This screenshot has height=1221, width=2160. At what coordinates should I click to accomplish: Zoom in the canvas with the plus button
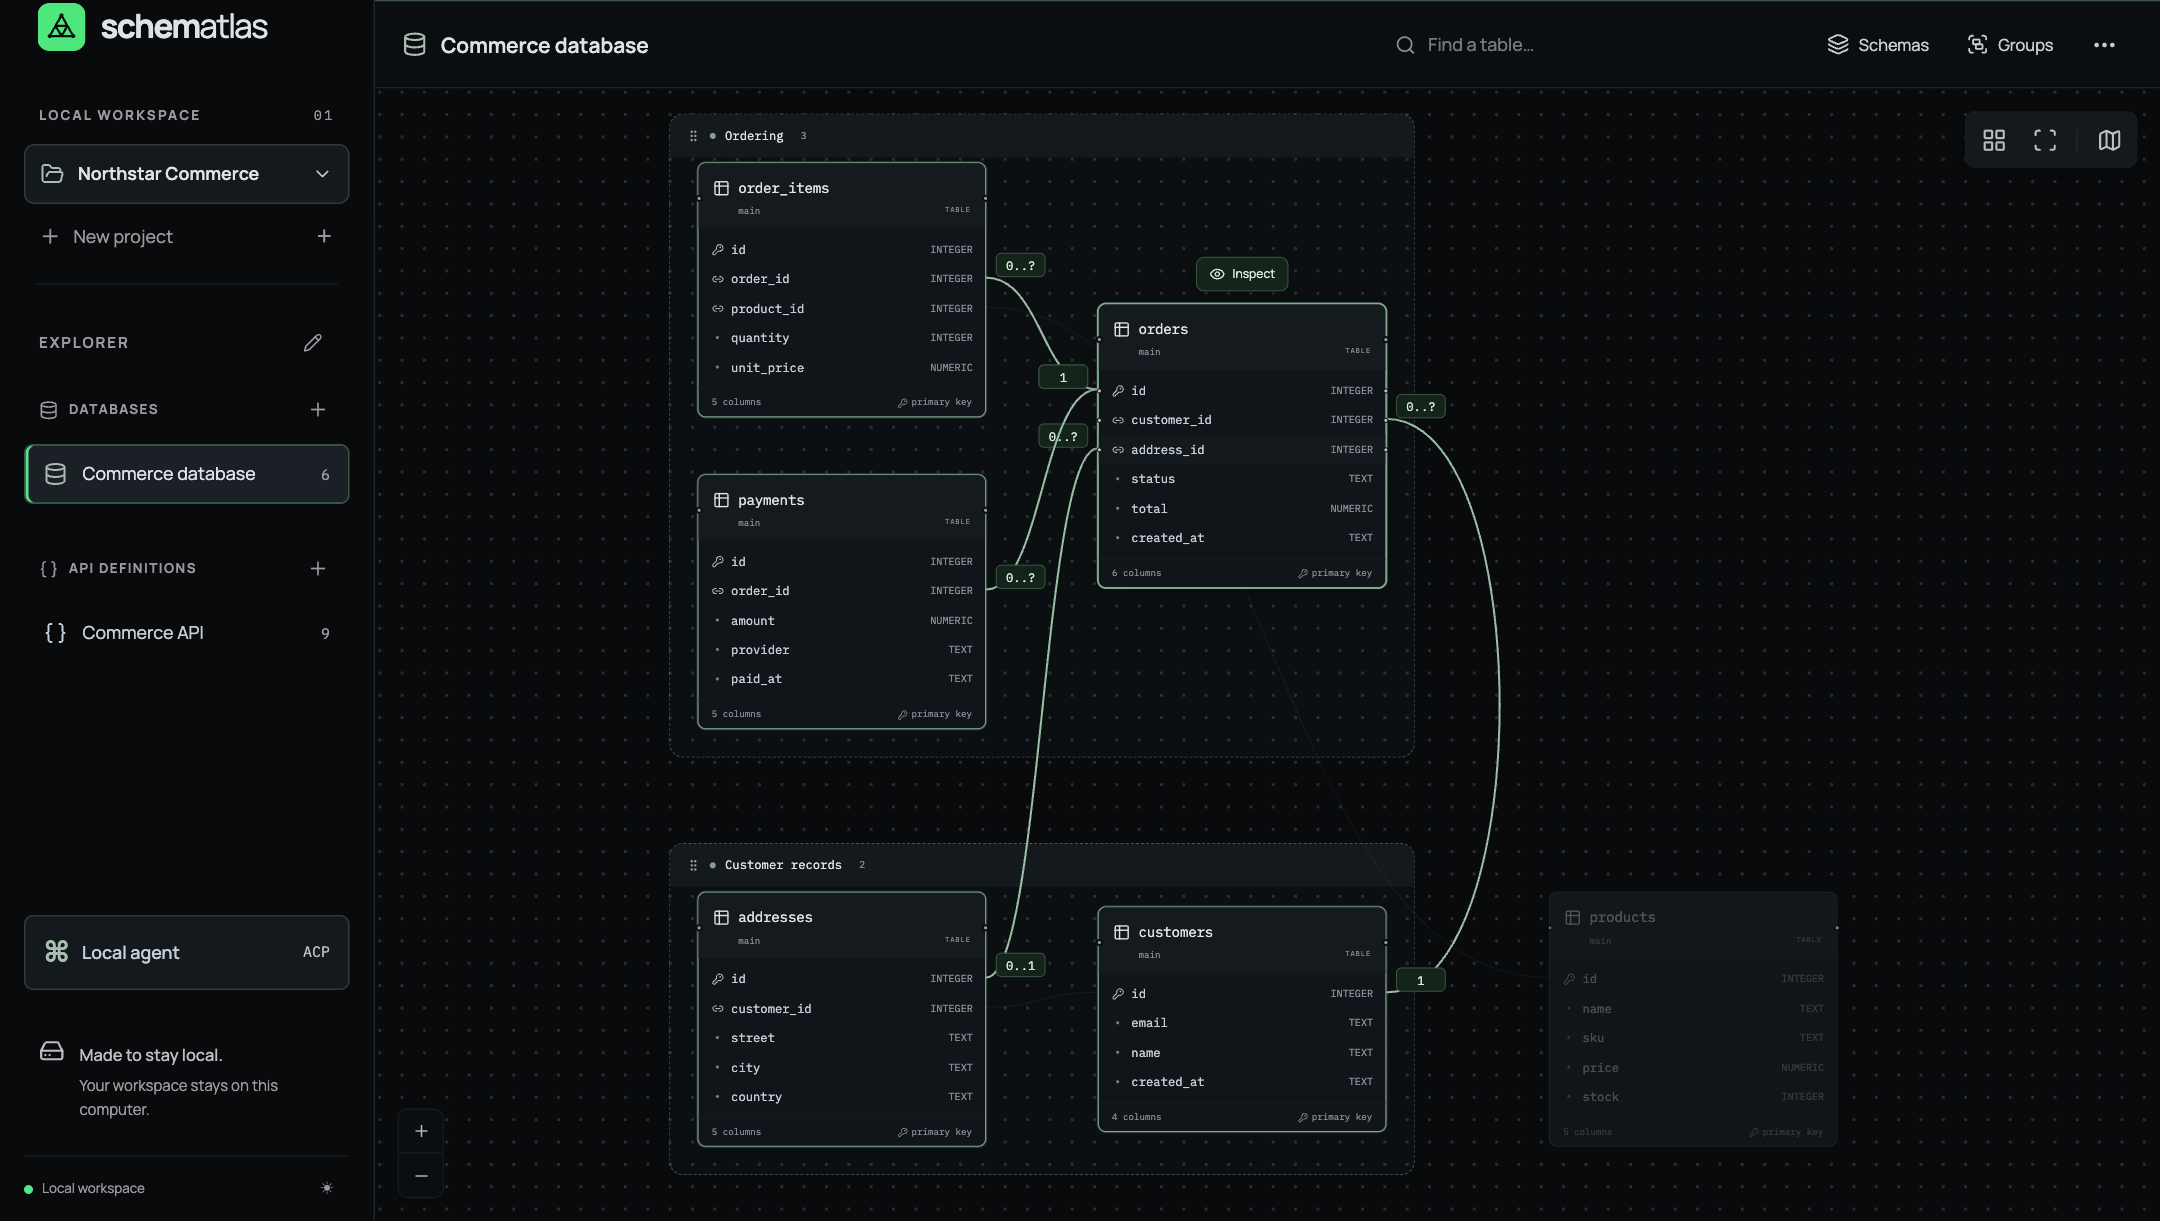click(x=421, y=1131)
